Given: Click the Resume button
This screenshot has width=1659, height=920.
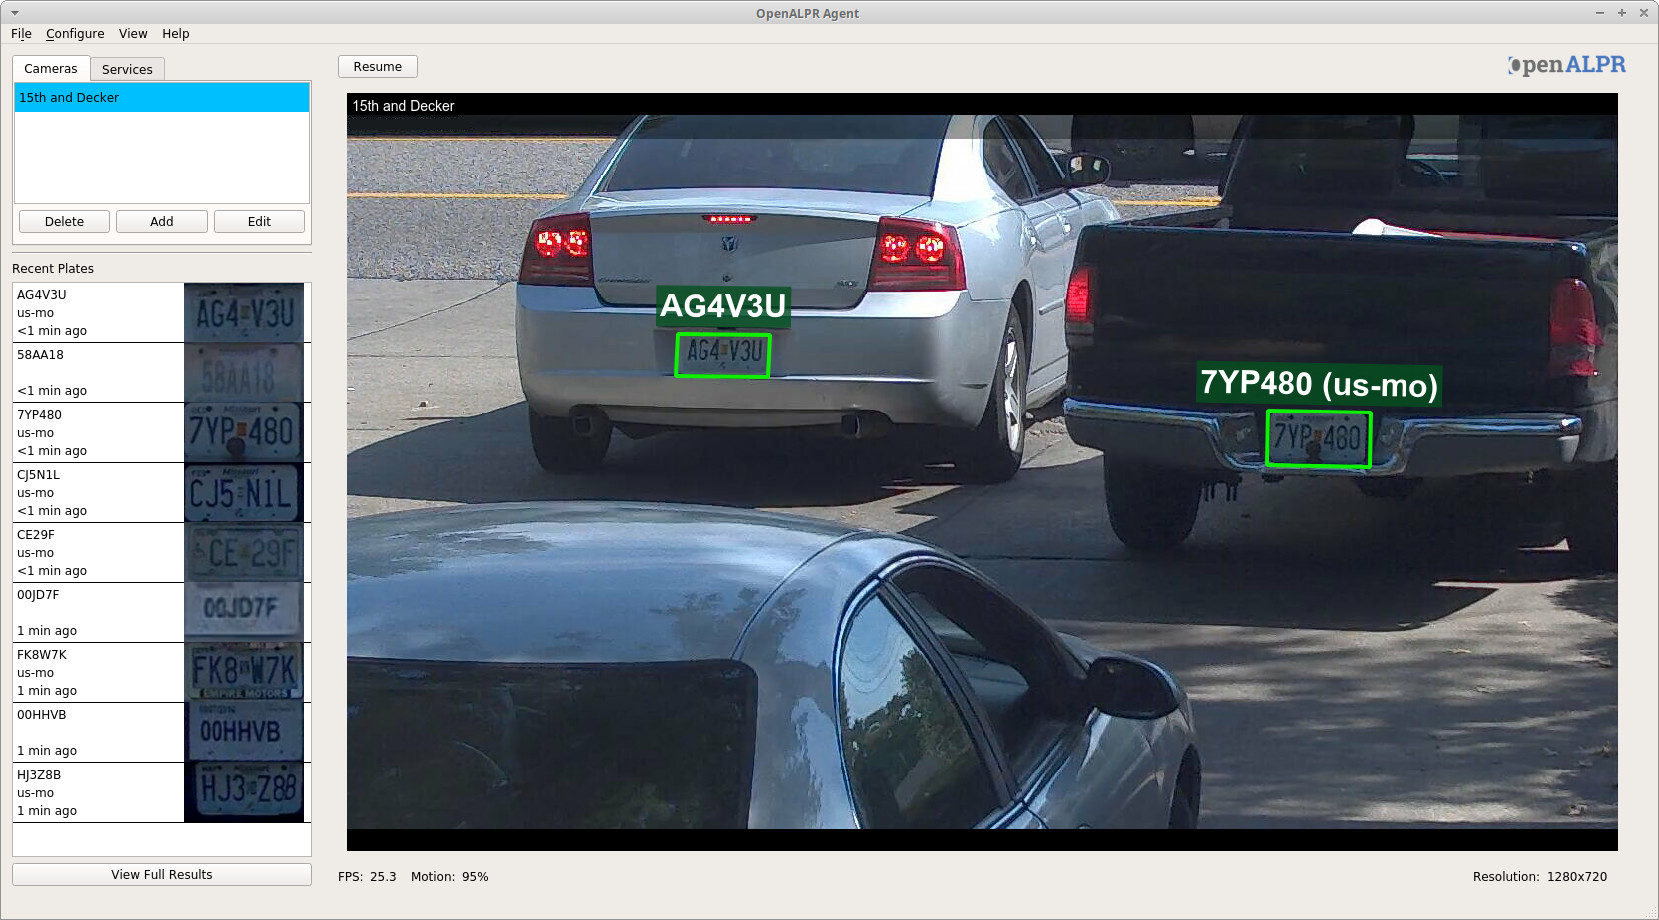Looking at the screenshot, I should pos(377,66).
